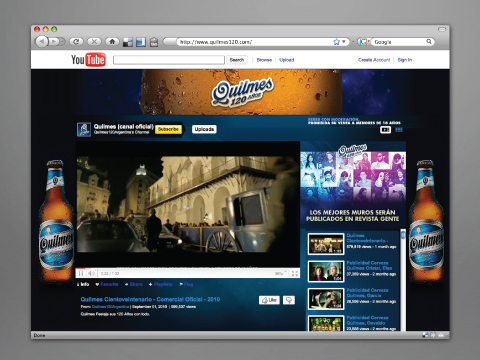This screenshot has width=480, height=360.
Task: Go to the browser home page icon
Action: [x=112, y=42]
